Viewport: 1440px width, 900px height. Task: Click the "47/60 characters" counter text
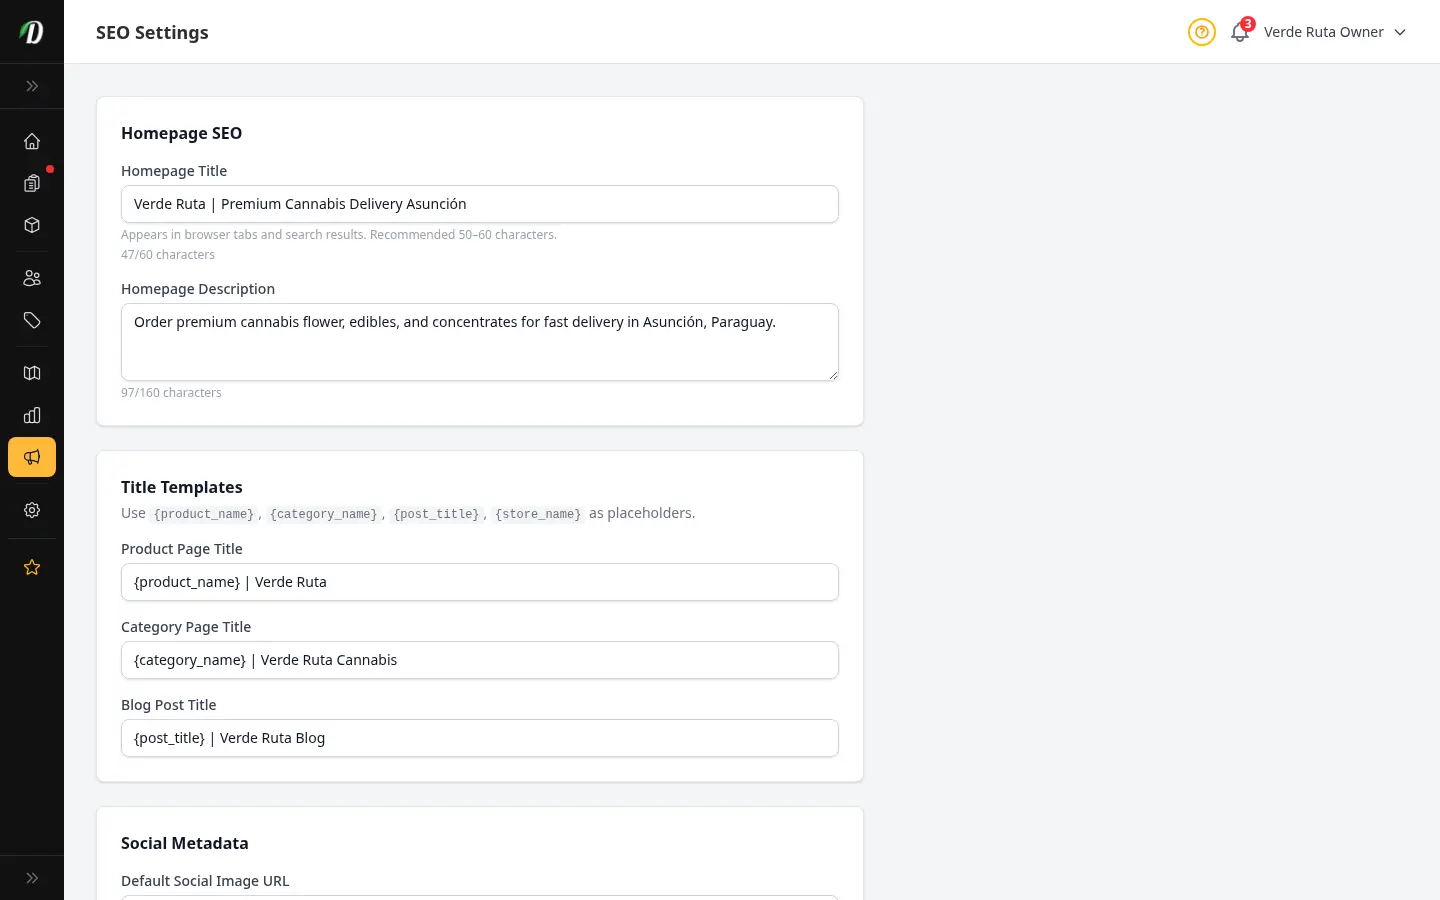168,255
